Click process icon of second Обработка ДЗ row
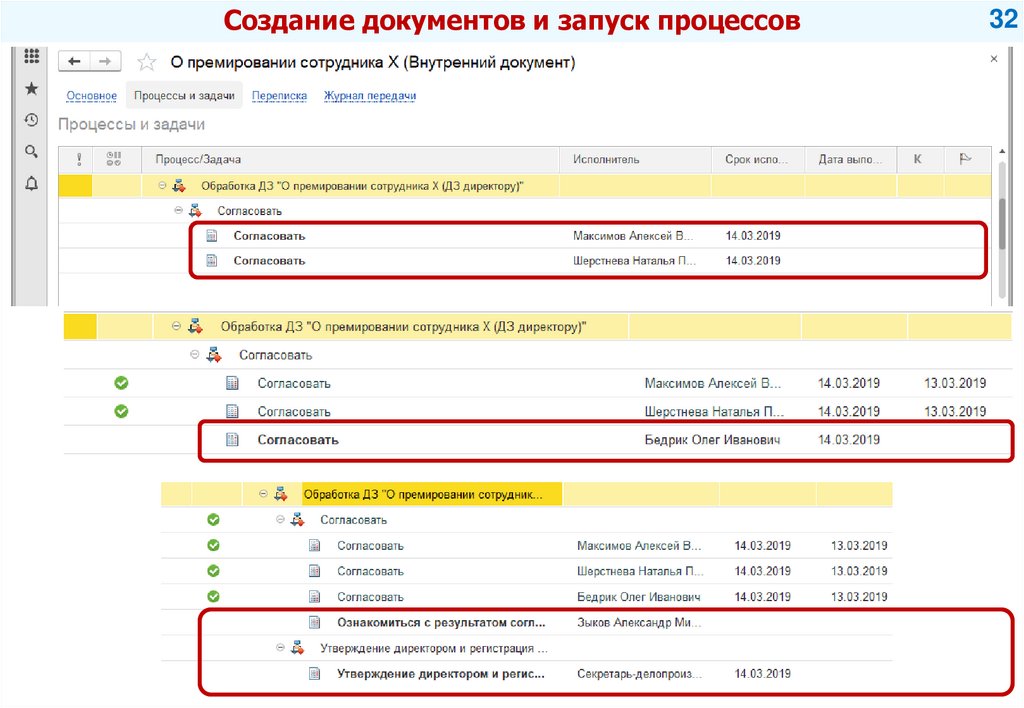The image size is (1024, 708). (195, 326)
